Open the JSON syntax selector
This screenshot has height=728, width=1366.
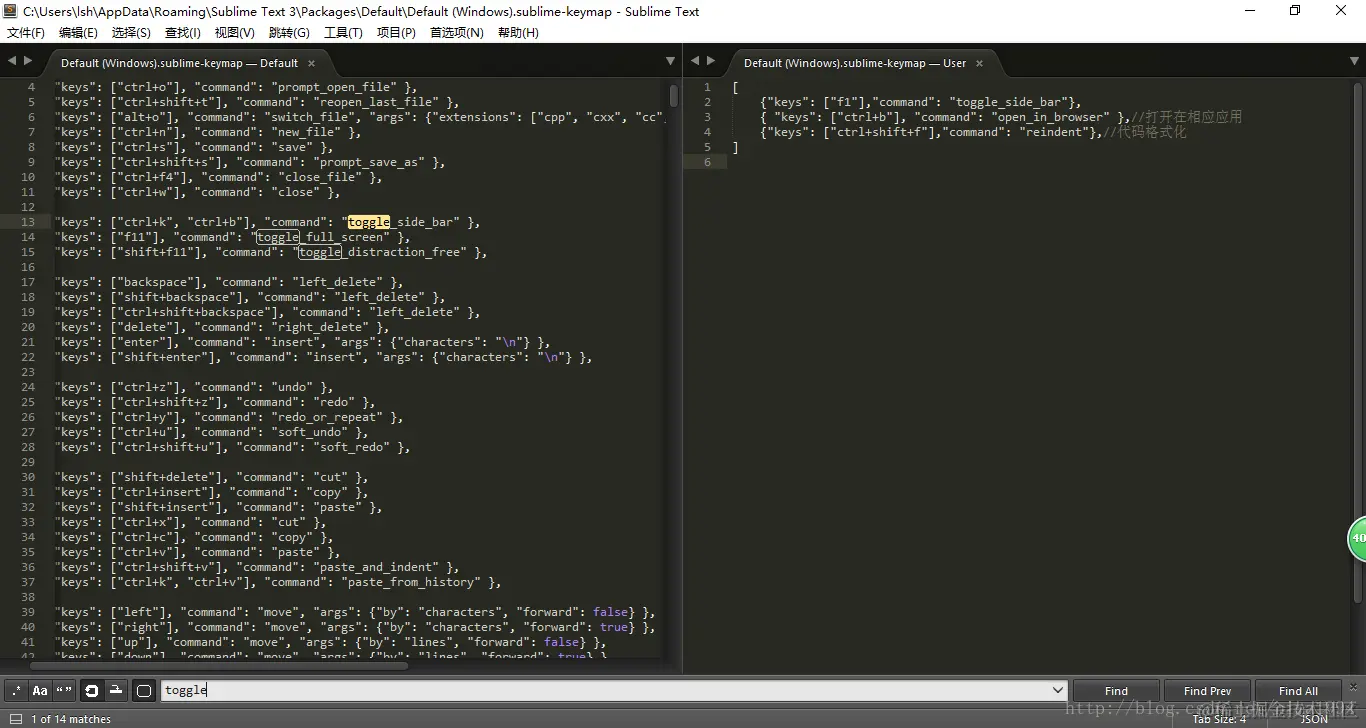[x=1314, y=719]
